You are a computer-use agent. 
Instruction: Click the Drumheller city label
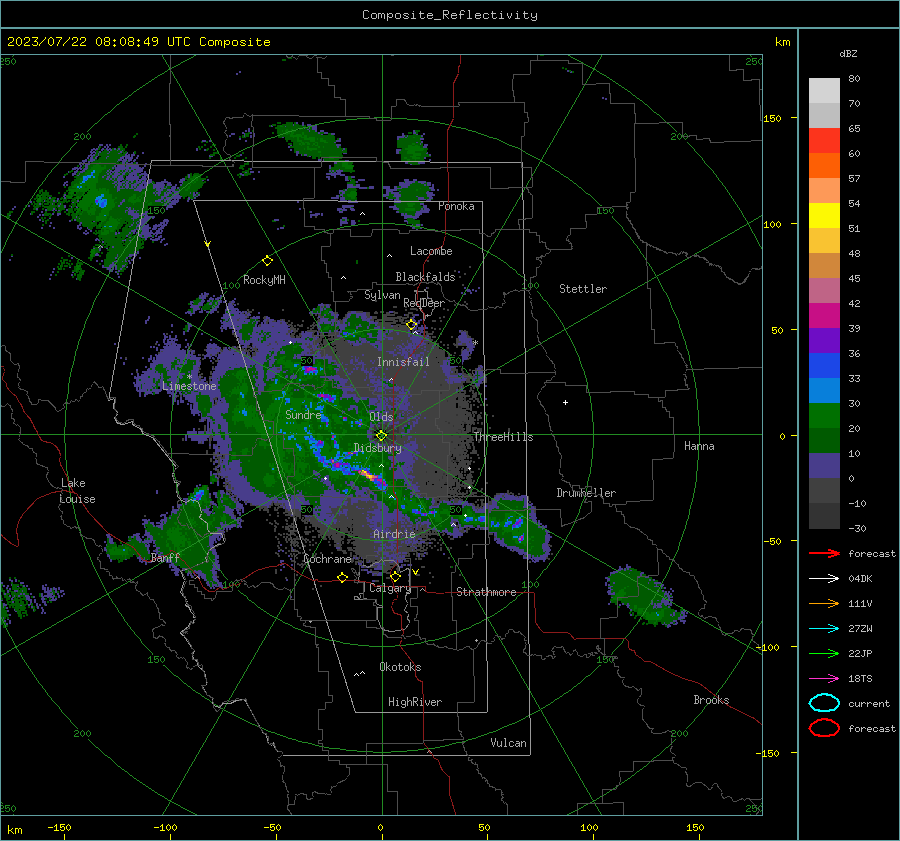click(586, 493)
